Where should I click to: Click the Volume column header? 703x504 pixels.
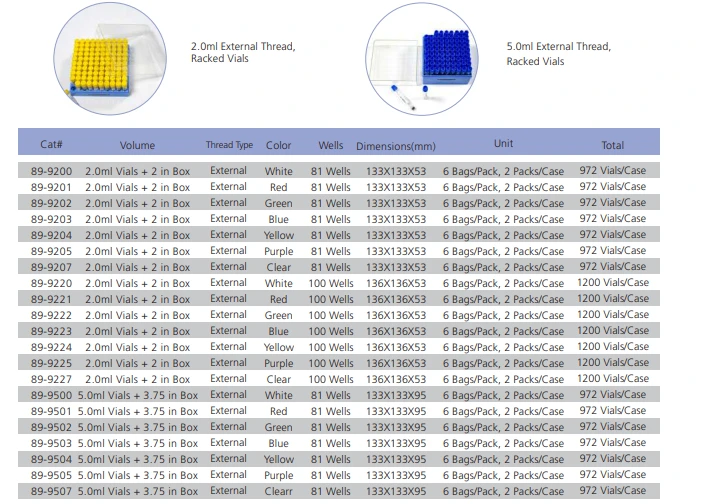click(x=137, y=145)
